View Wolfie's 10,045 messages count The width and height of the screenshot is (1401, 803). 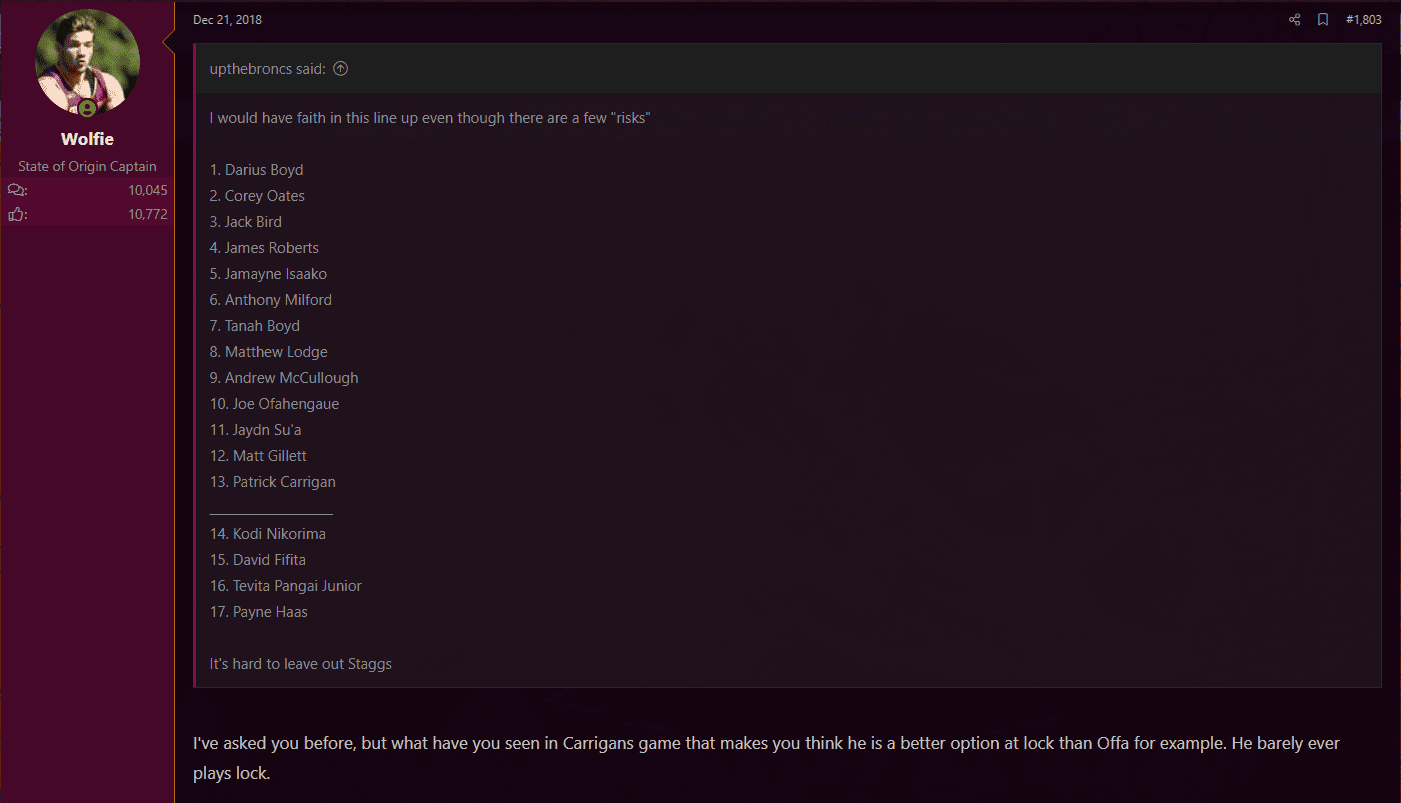coord(148,190)
